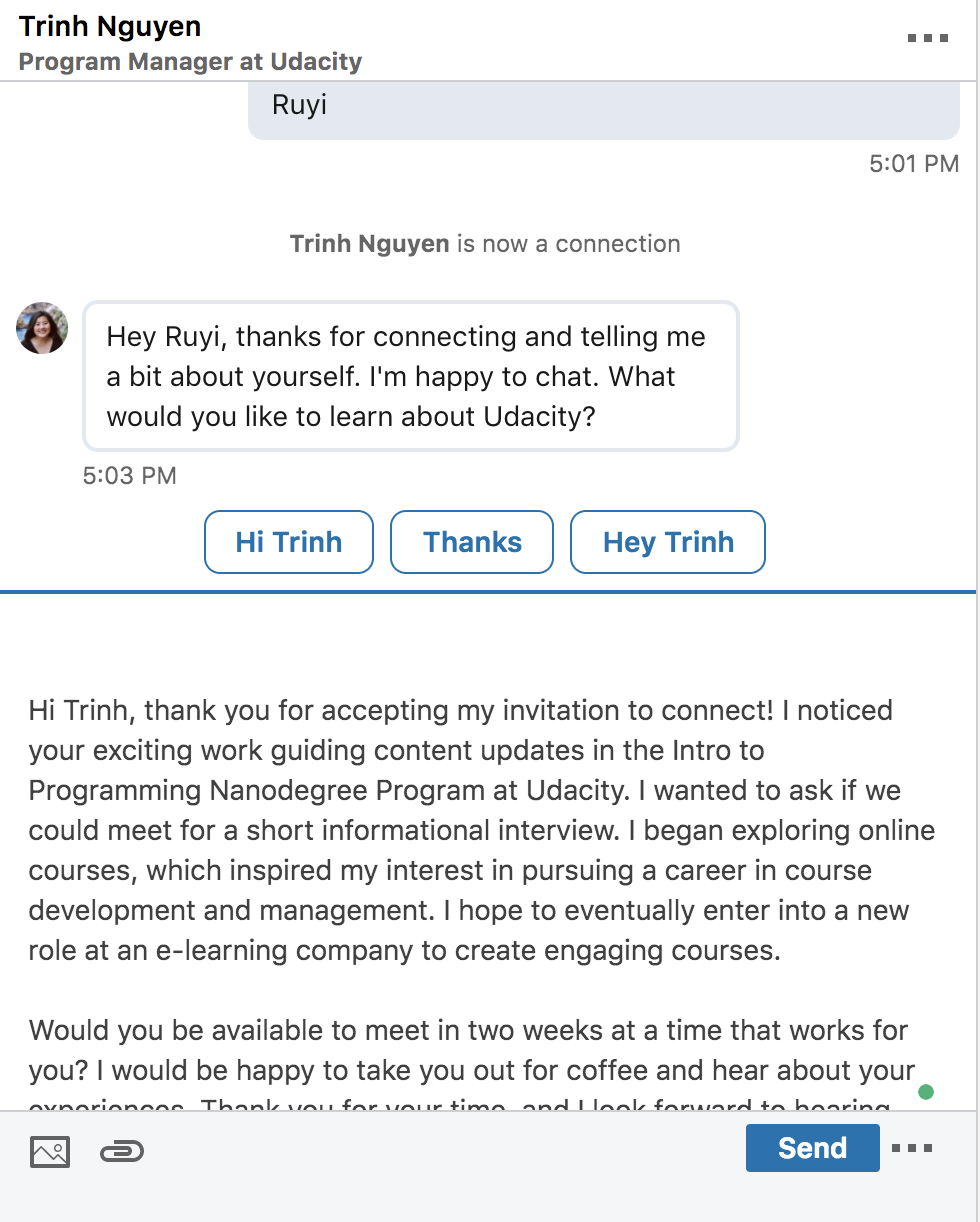Click the 5:01 PM timestamp
Image resolution: width=980 pixels, height=1222 pixels.
pos(914,164)
